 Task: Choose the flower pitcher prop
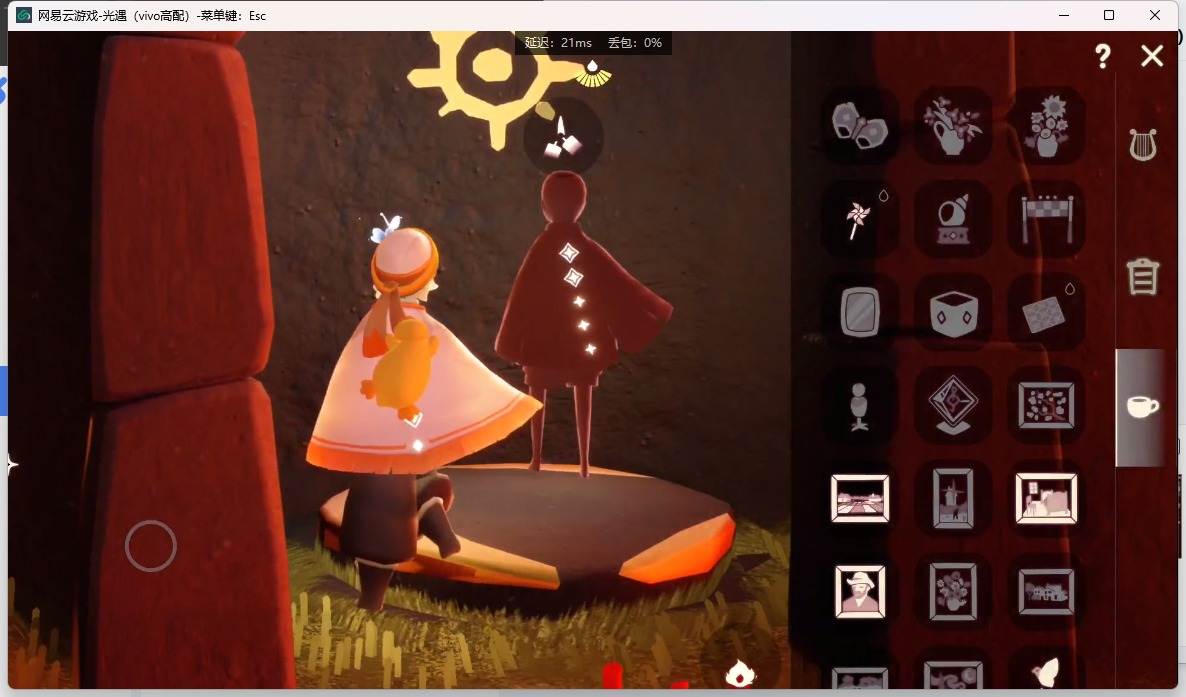click(x=952, y=125)
